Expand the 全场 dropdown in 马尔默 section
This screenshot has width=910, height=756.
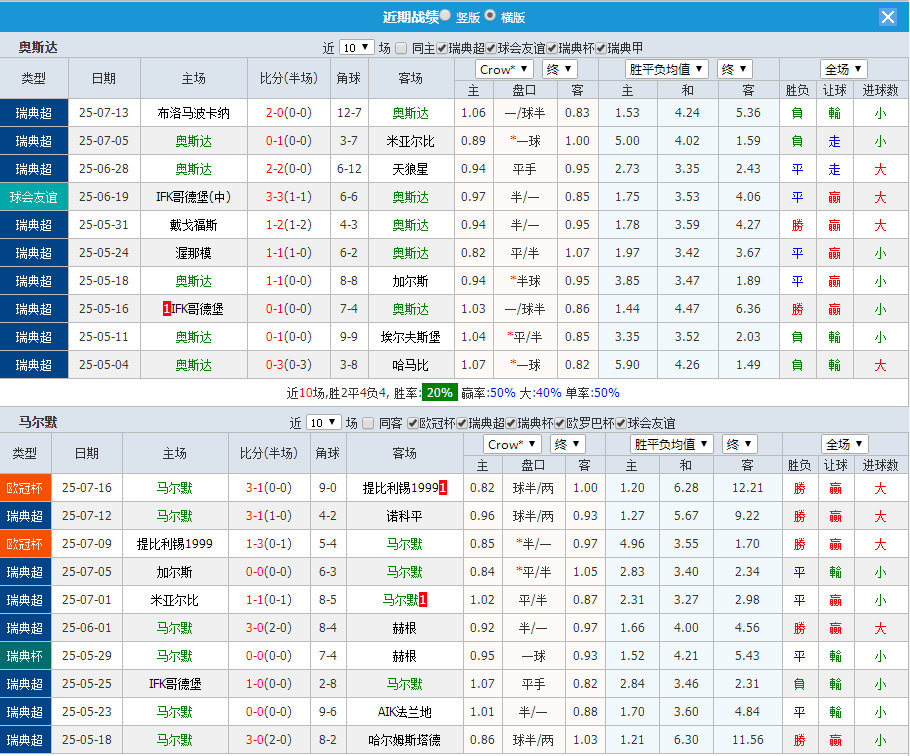tap(847, 443)
